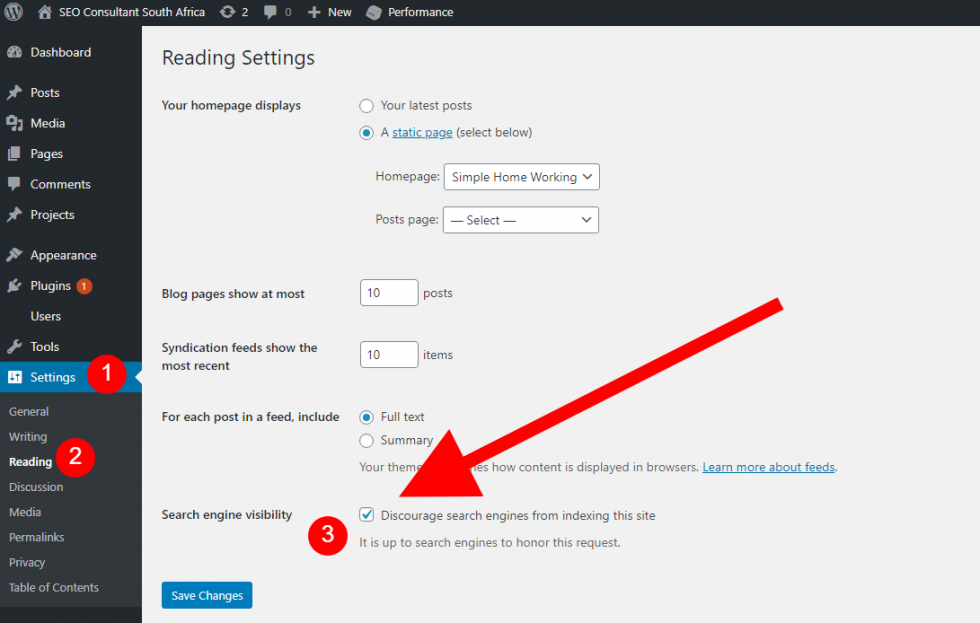The image size is (980, 623).
Task: Click the WordPress logo in the top bar
Action: click(x=13, y=12)
